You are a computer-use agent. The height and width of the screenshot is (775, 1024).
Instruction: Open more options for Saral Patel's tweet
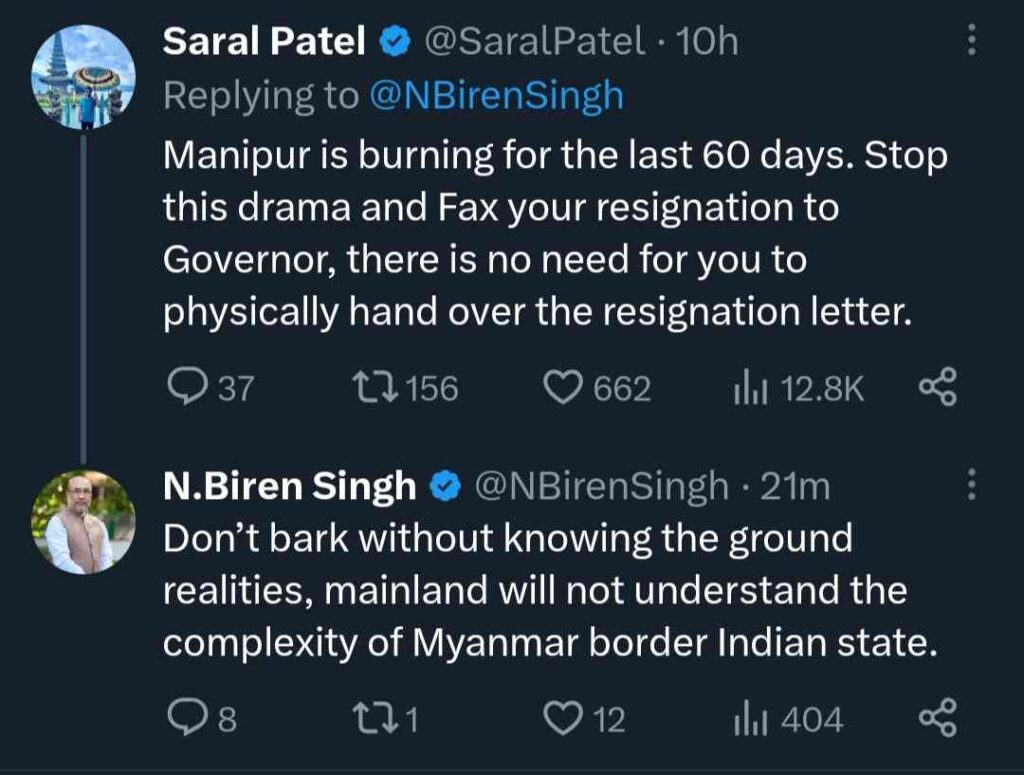coord(969,41)
